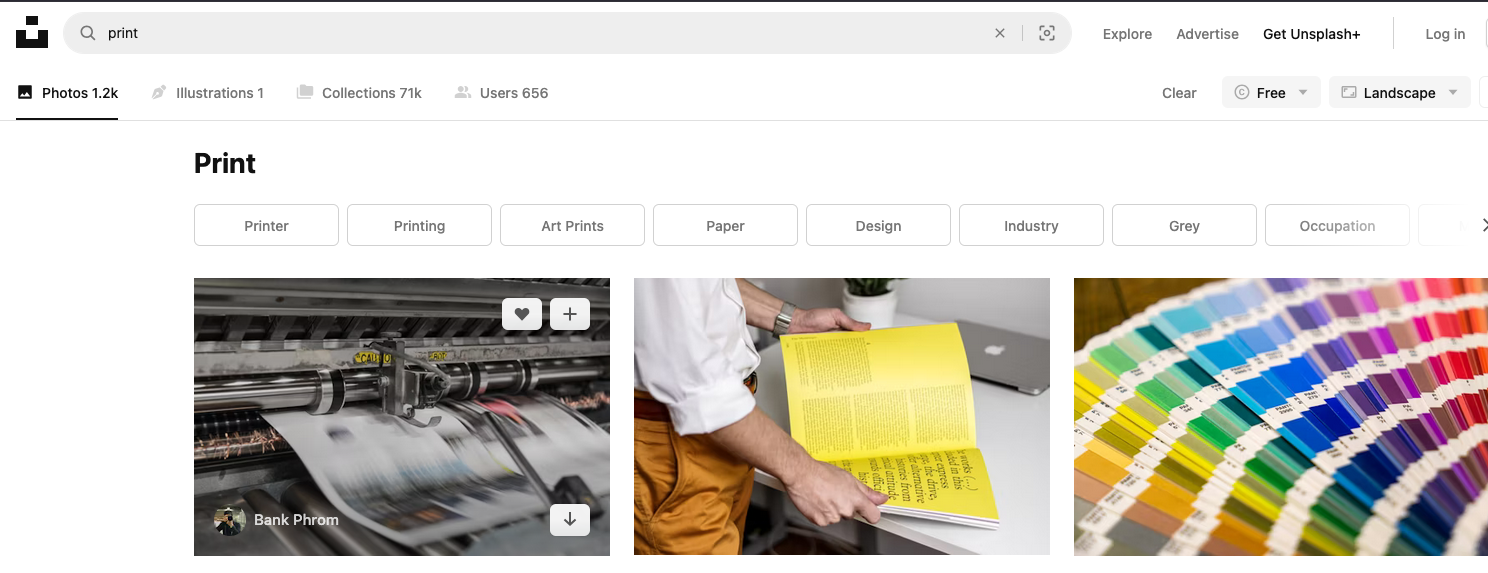Open the Bank Phrom author name
The width and height of the screenshot is (1488, 573).
tap(296, 520)
